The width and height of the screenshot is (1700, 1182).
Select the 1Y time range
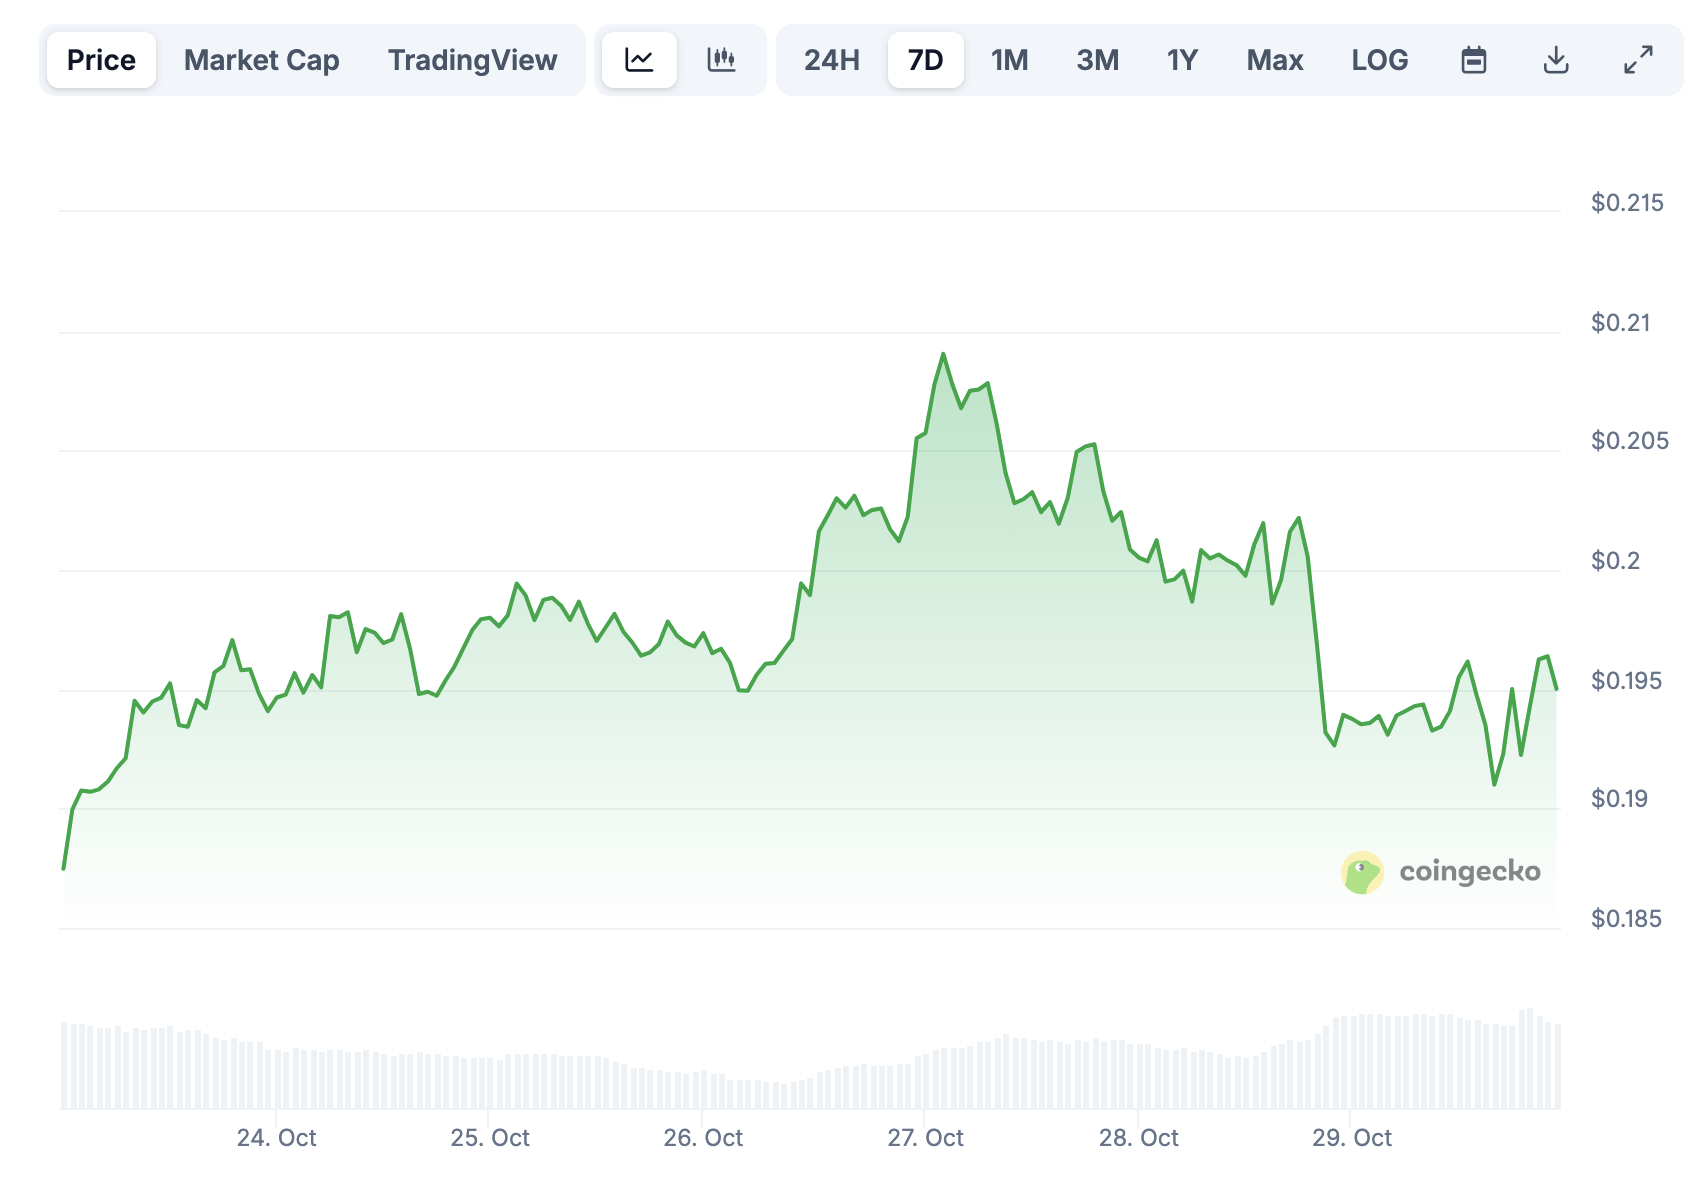[x=1182, y=60]
